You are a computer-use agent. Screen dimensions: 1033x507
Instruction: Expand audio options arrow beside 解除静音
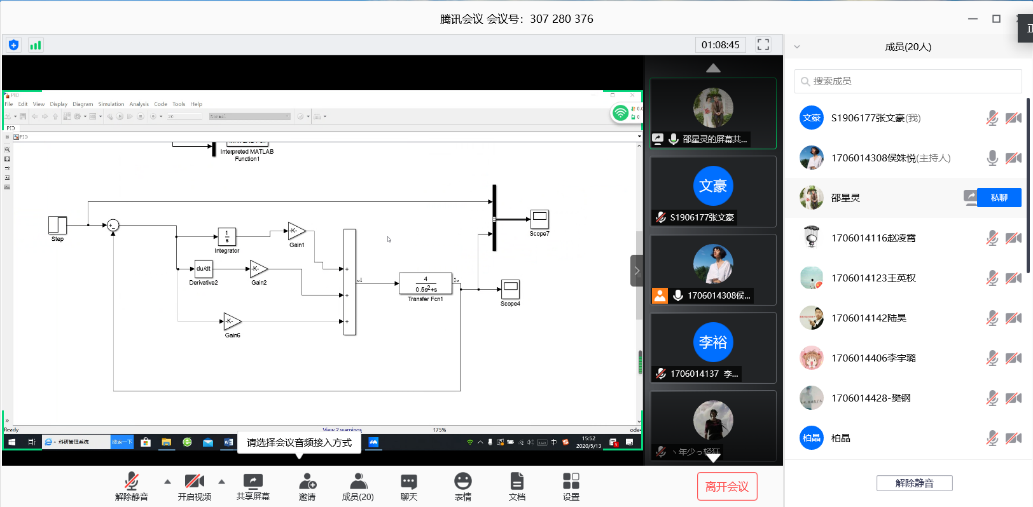click(x=167, y=480)
